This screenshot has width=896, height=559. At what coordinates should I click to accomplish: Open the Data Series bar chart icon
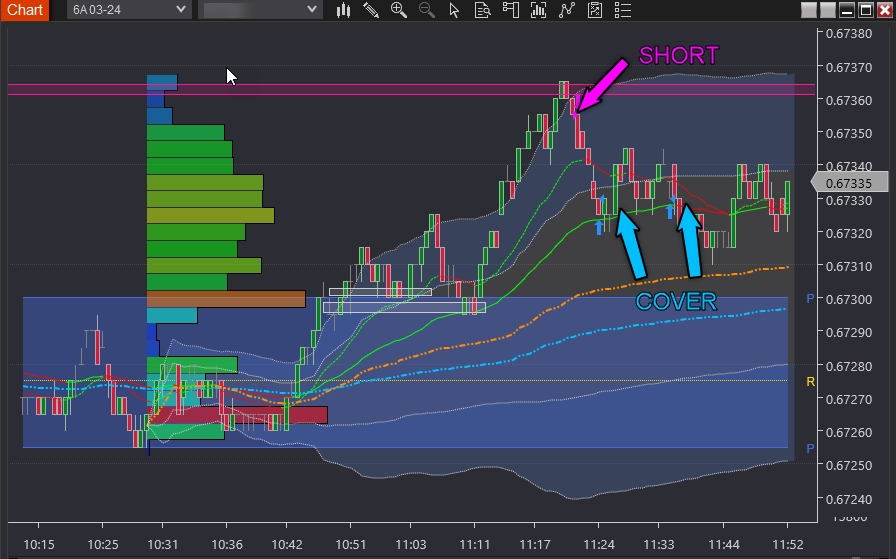(539, 10)
